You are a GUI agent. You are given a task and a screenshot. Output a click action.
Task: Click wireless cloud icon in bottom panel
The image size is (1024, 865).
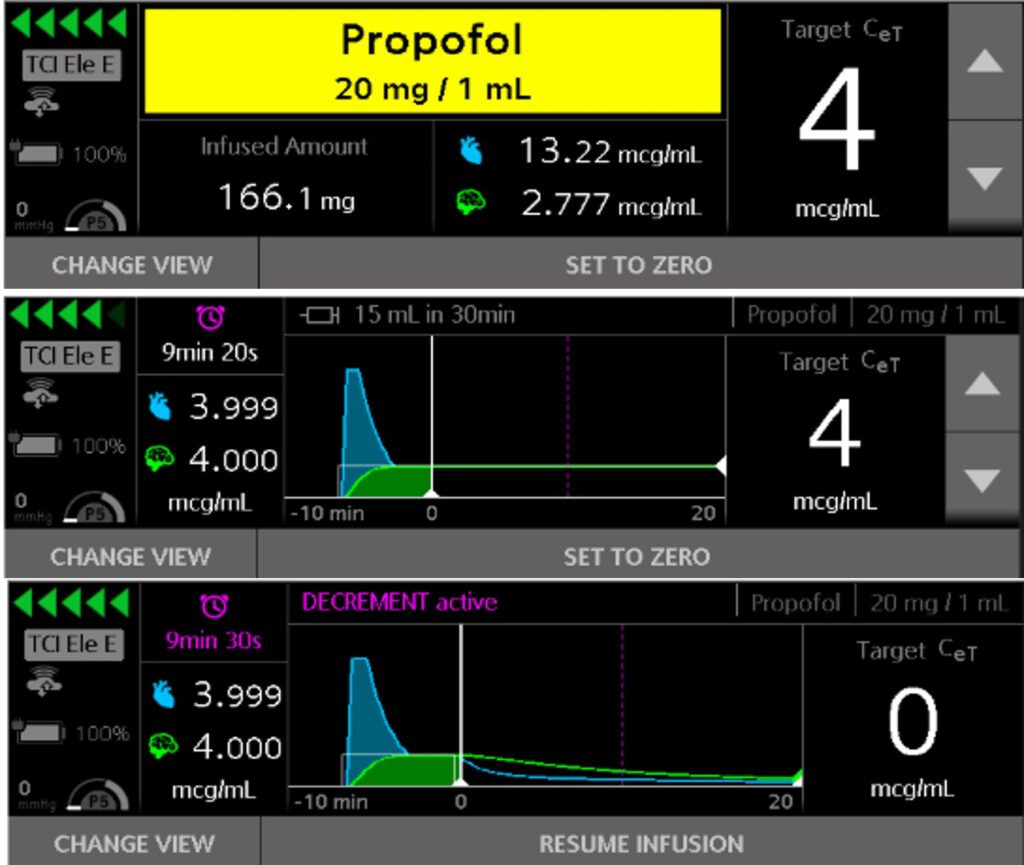click(x=43, y=681)
